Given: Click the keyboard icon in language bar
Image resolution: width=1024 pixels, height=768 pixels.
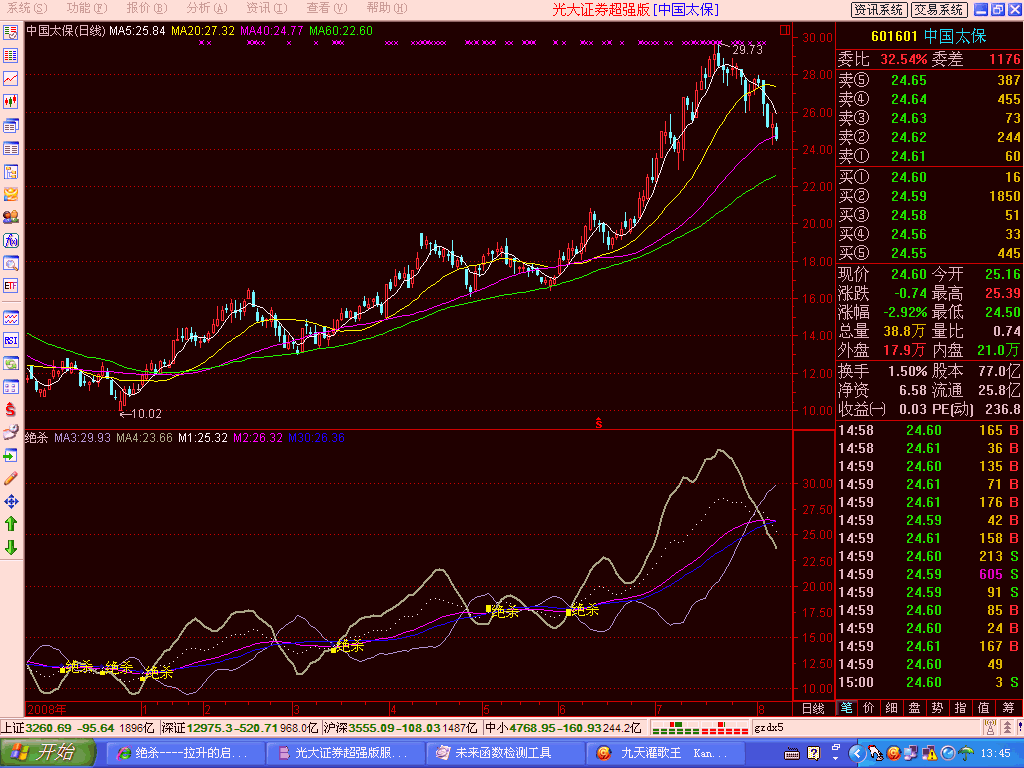Looking at the screenshot, I should (x=792, y=754).
